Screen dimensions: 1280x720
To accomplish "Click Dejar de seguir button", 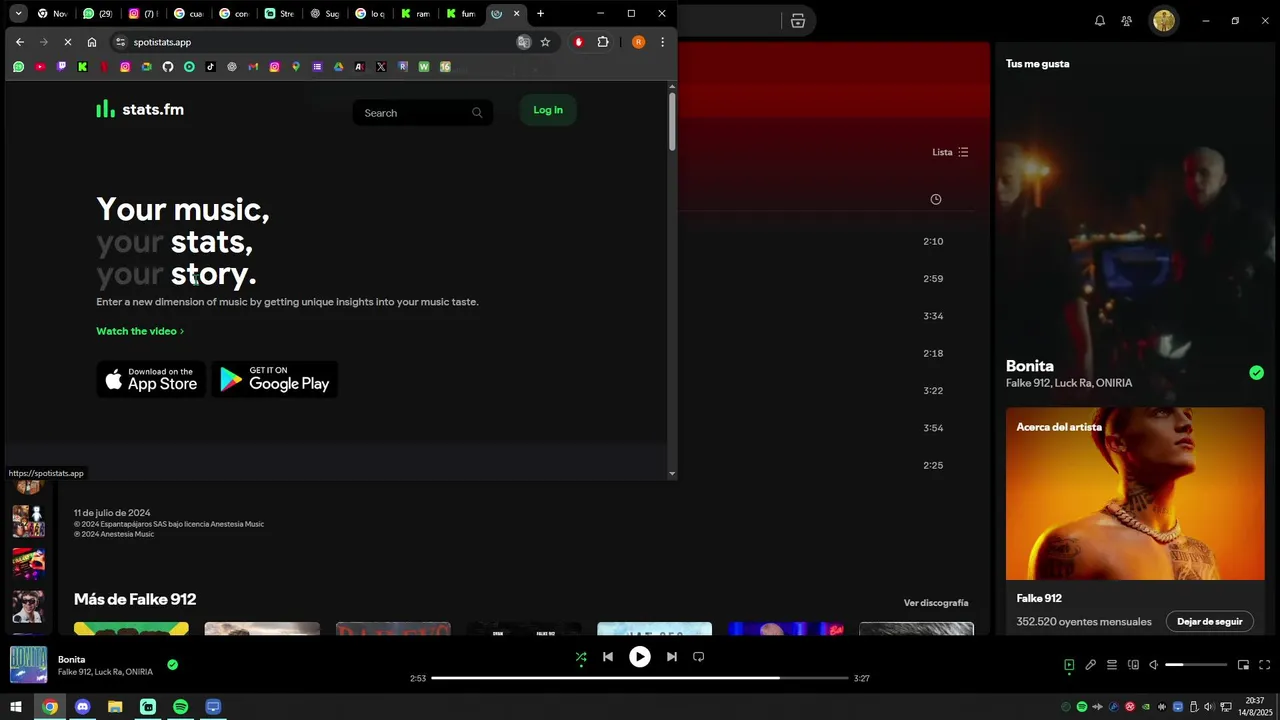I will pos(1210,621).
